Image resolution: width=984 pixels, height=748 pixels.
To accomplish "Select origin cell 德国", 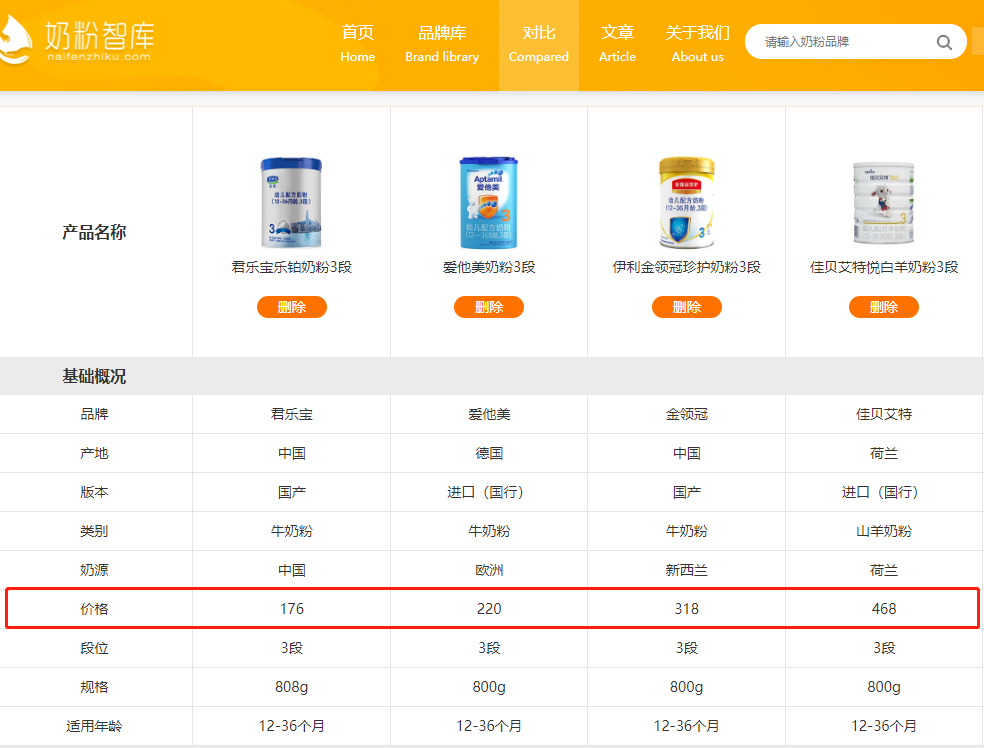I will (x=489, y=453).
